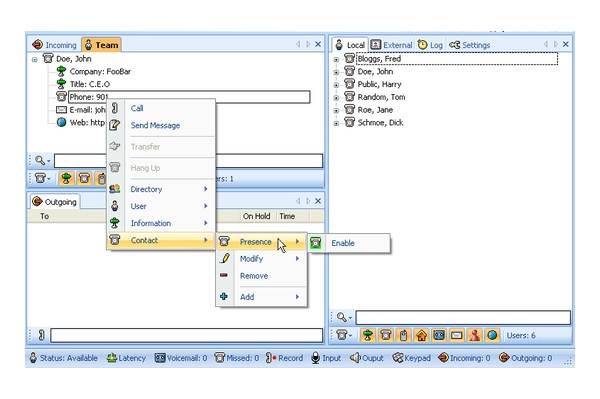Viewport: 600px width, 399px height.
Task: Open phone dropdown in Team panel toolbar
Action: 42,178
